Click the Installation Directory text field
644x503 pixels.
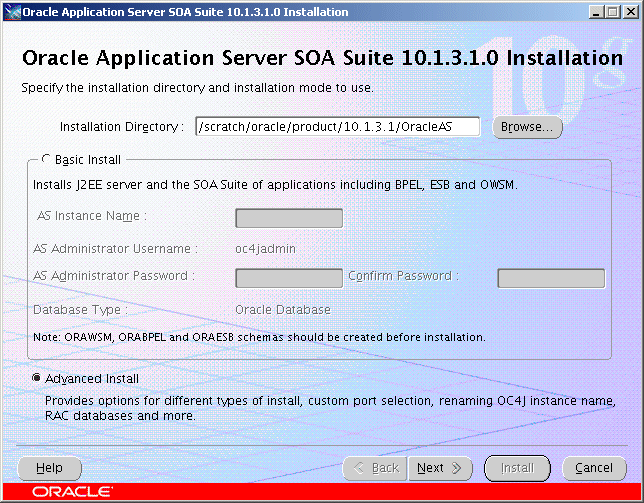[338, 126]
